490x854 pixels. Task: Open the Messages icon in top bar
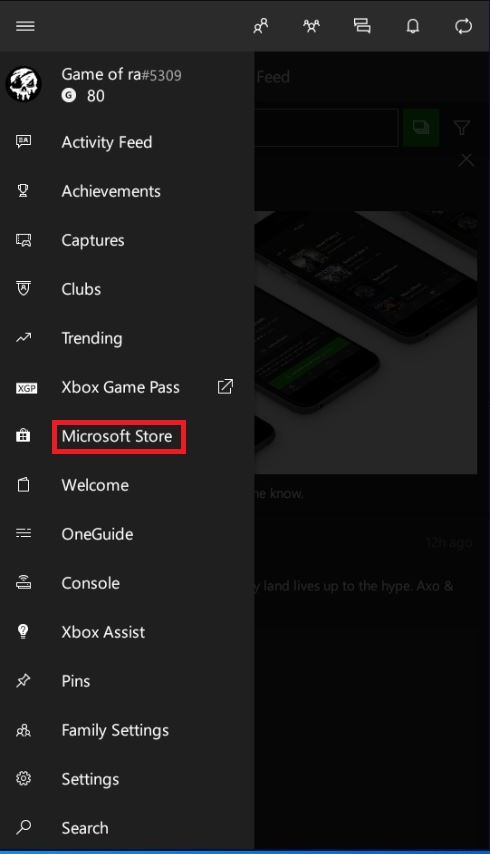click(x=362, y=26)
